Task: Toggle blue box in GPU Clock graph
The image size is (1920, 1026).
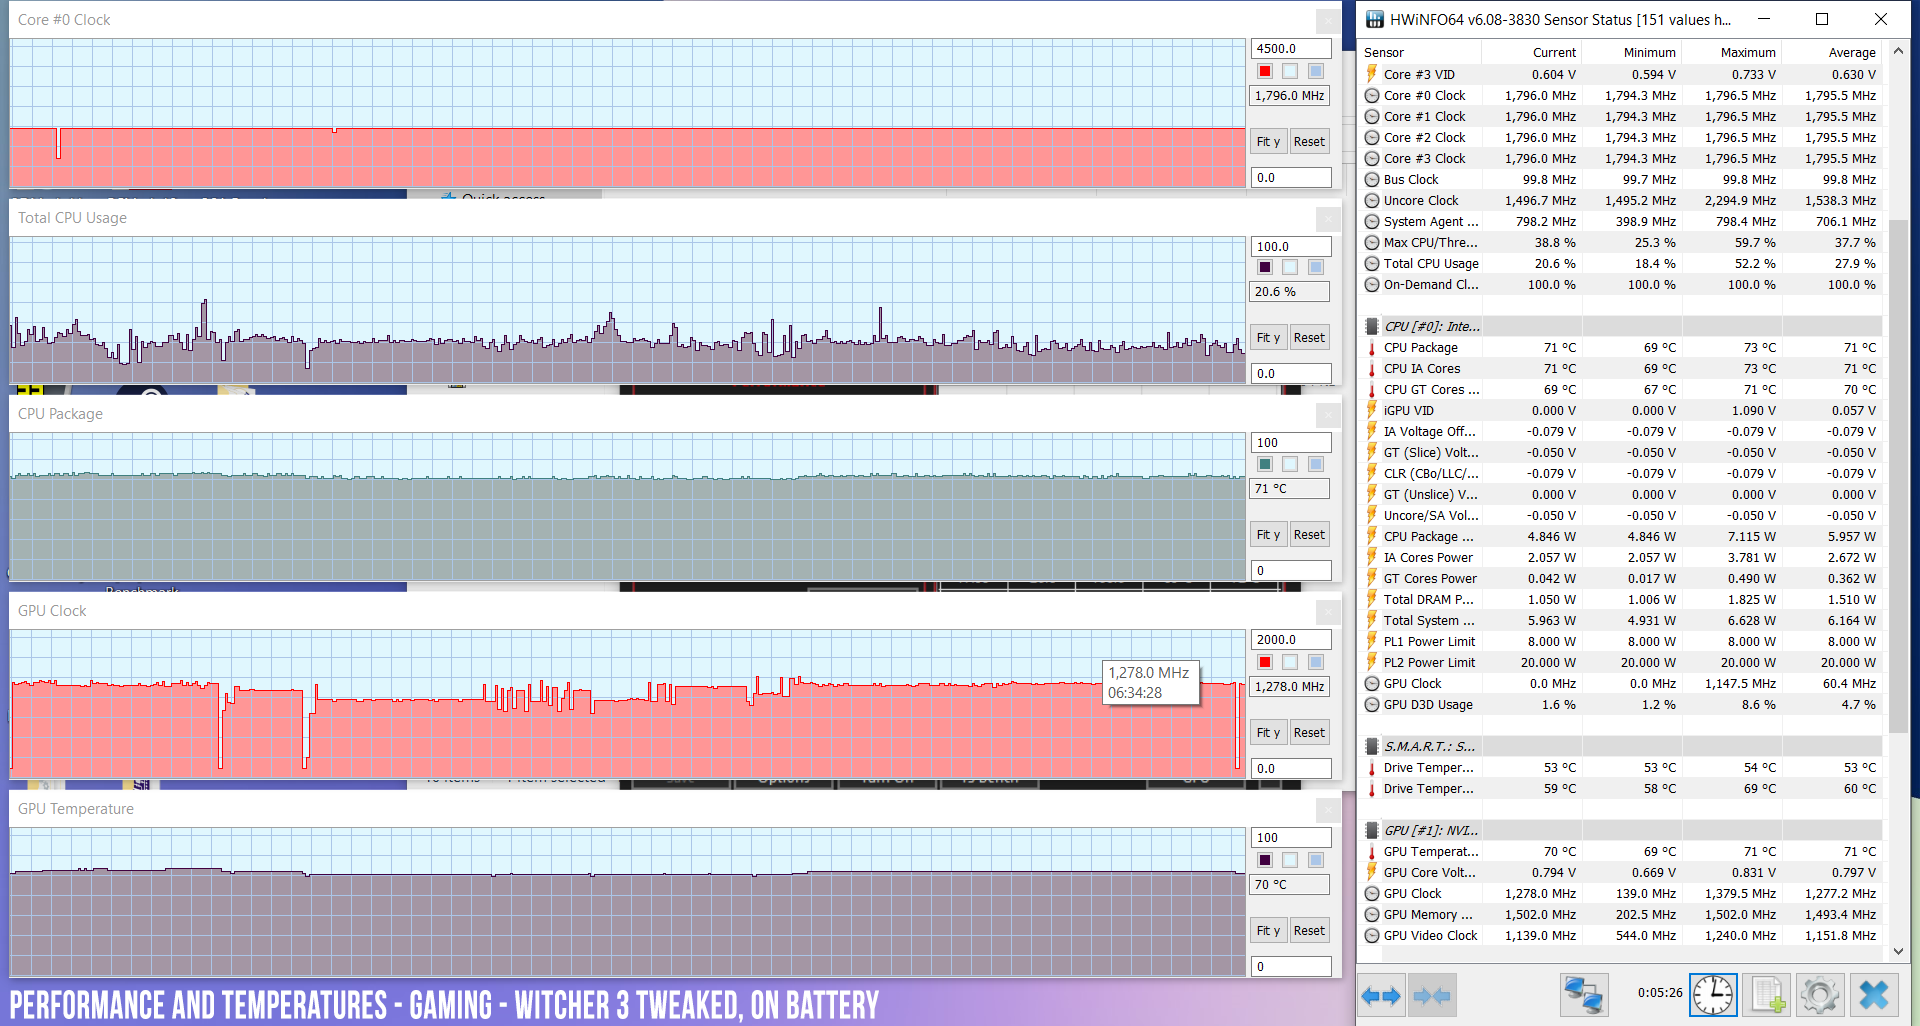Action: pyautogui.click(x=1316, y=662)
